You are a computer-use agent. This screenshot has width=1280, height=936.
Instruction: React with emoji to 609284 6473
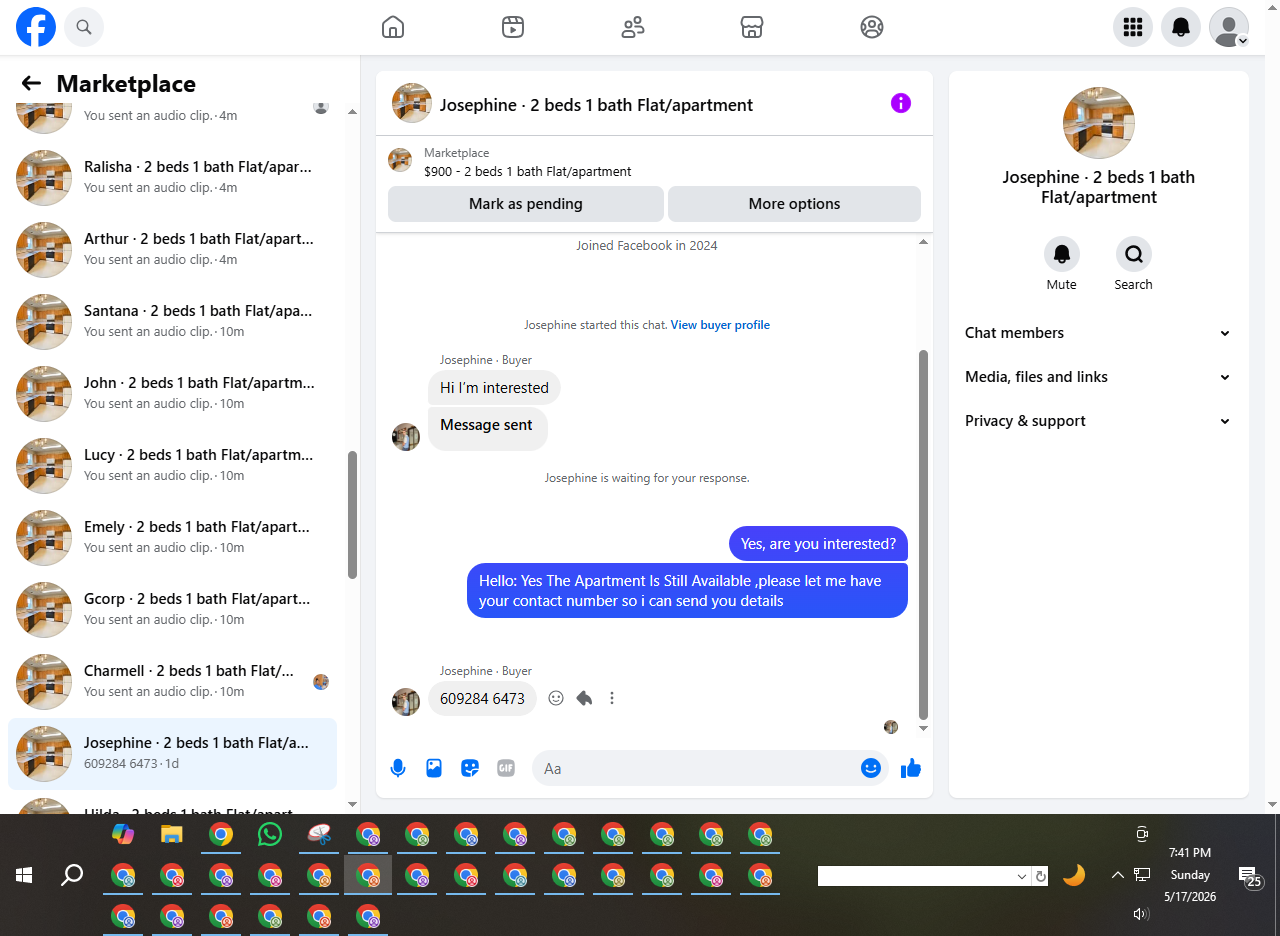[556, 698]
